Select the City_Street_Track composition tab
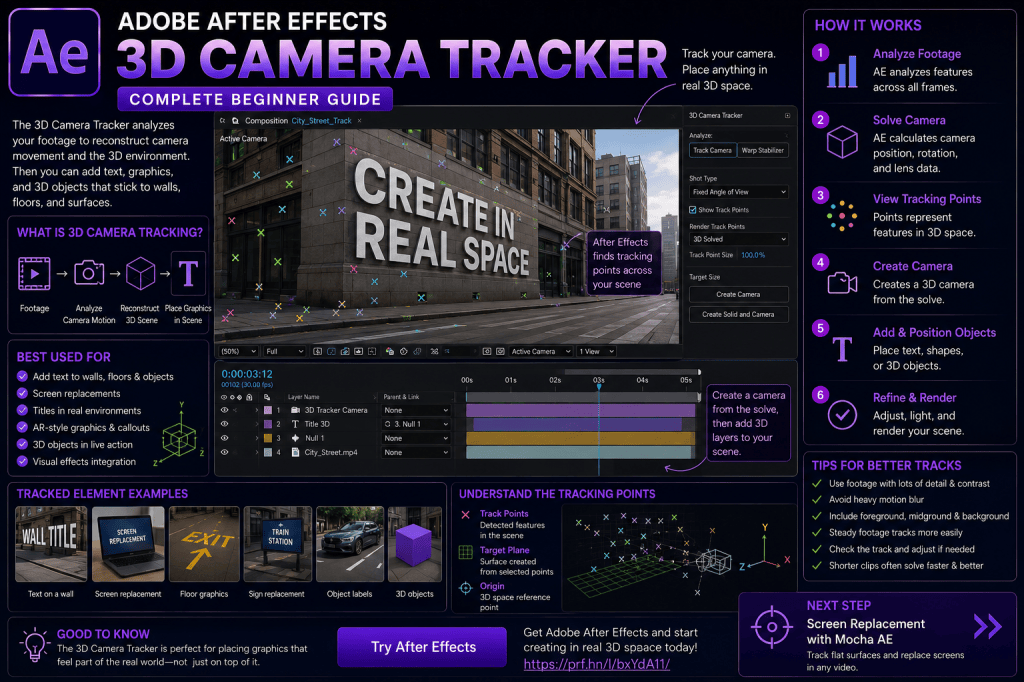 tap(321, 121)
